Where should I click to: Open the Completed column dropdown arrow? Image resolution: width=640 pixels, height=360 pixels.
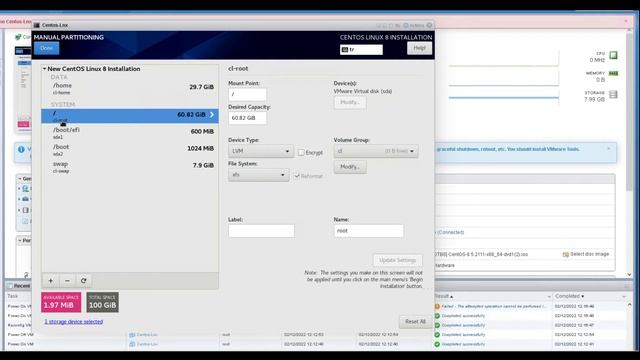[x=624, y=296]
